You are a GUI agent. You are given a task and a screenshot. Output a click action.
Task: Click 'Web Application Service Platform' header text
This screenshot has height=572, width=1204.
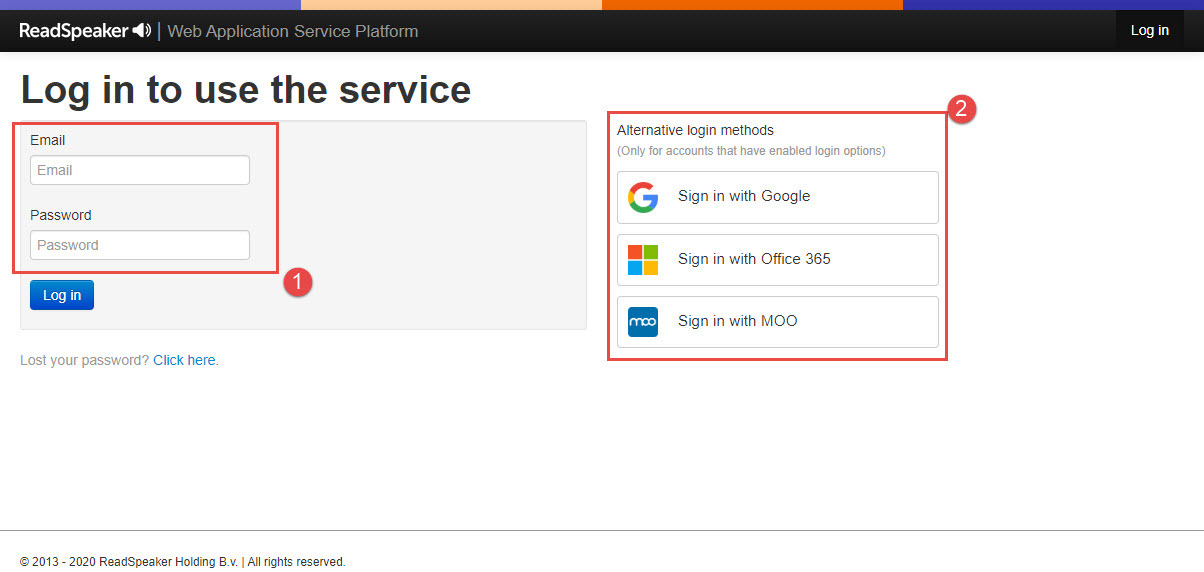pyautogui.click(x=293, y=31)
